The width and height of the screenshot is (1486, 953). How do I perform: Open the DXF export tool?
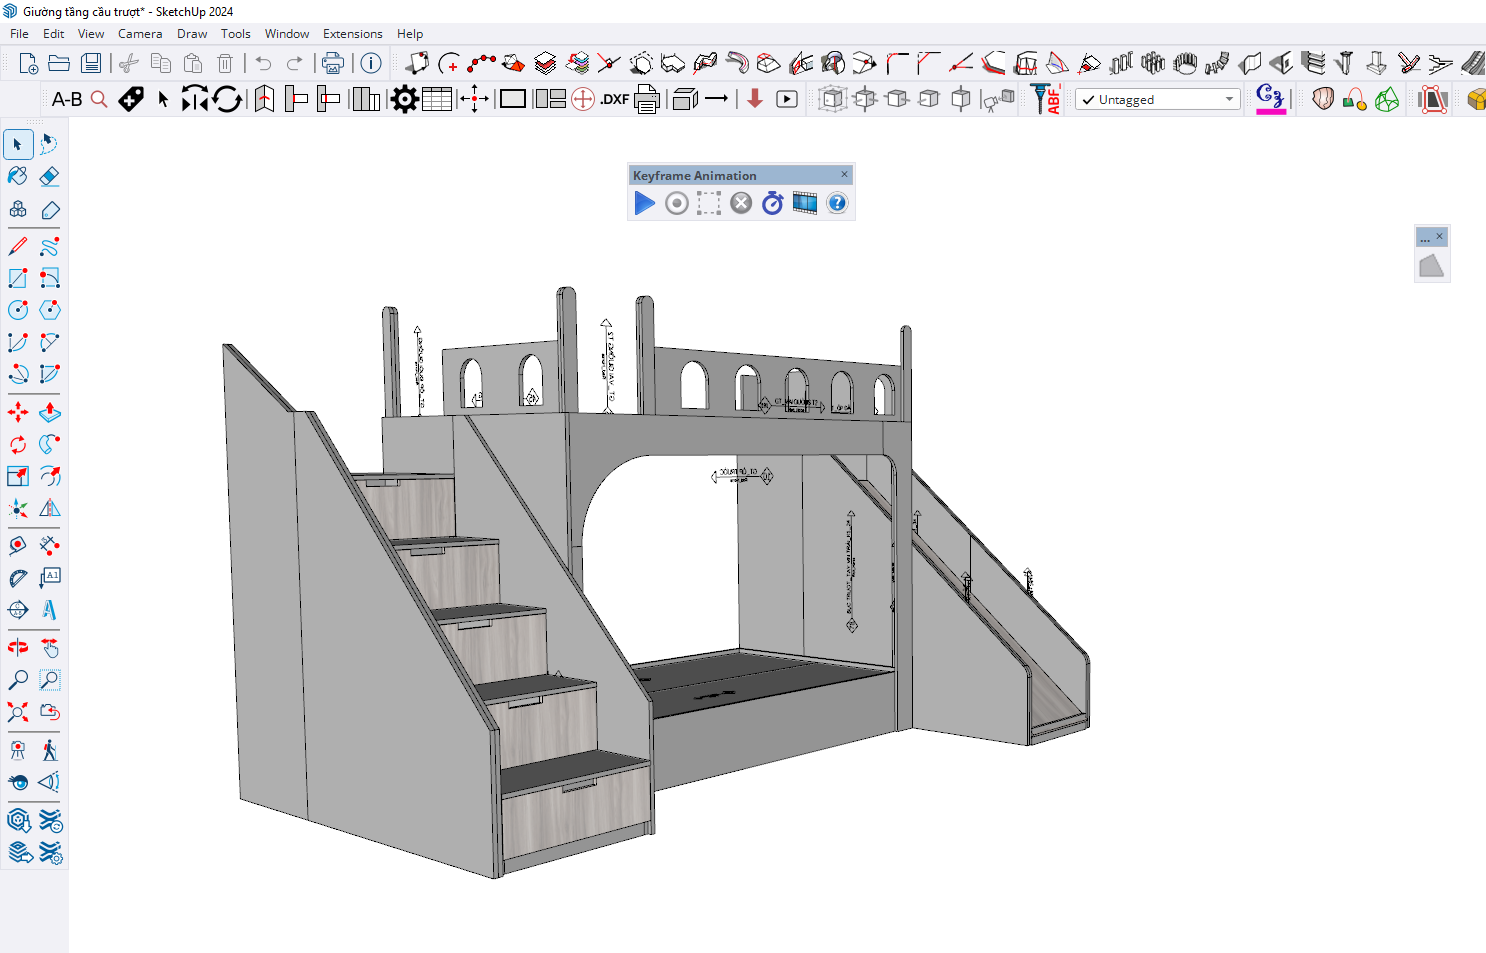coord(615,99)
